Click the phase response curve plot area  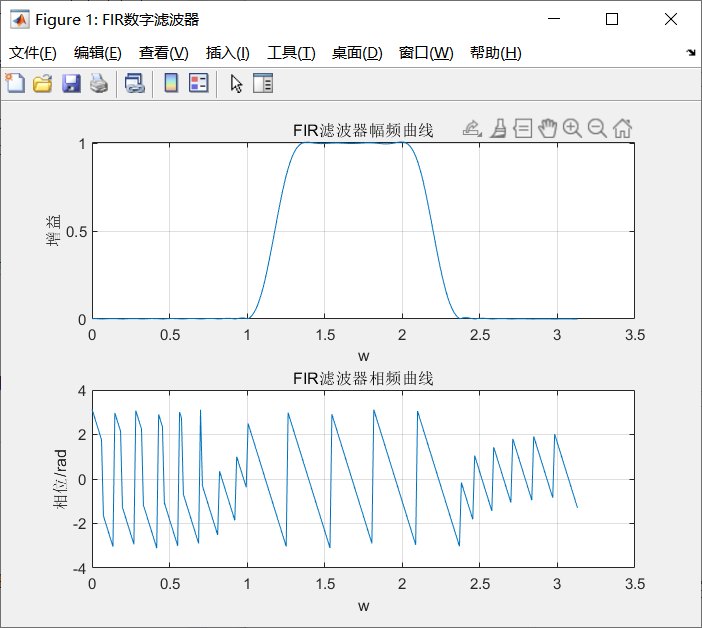[x=363, y=479]
